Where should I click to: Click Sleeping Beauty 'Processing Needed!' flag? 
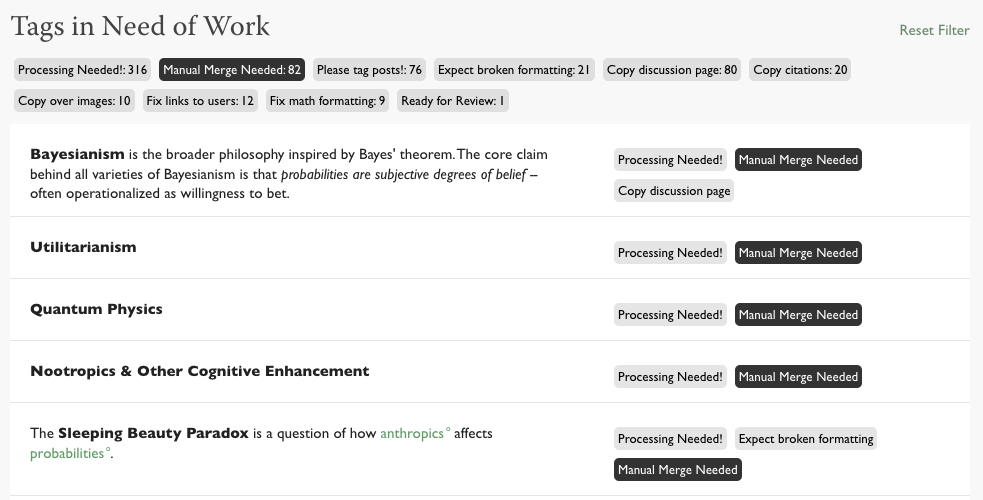coord(670,439)
